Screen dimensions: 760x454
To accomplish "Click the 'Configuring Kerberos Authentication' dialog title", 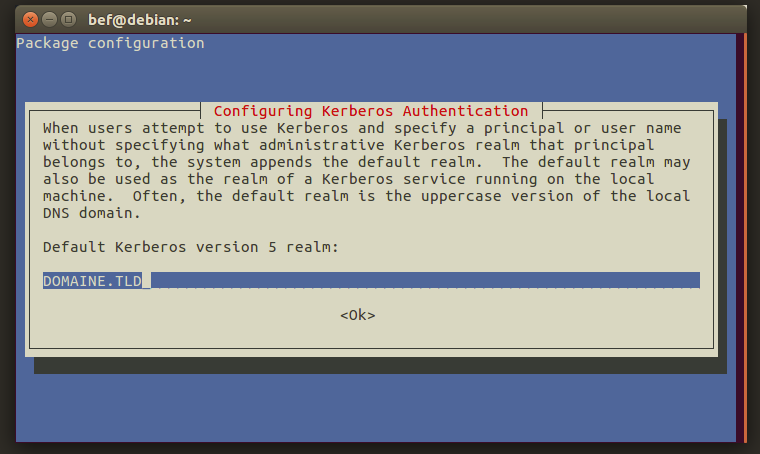I will (371, 111).
